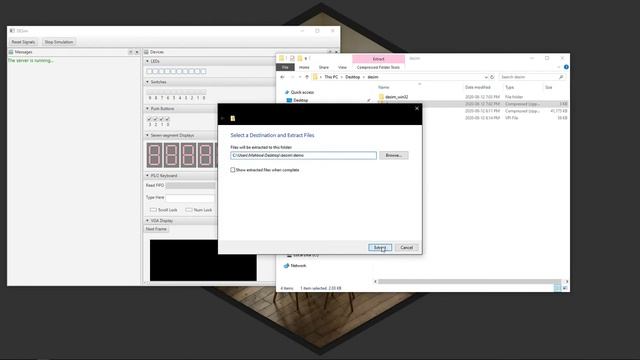The image size is (640, 360).
Task: Toggle push button 3 checkbox
Action: tap(149, 119)
